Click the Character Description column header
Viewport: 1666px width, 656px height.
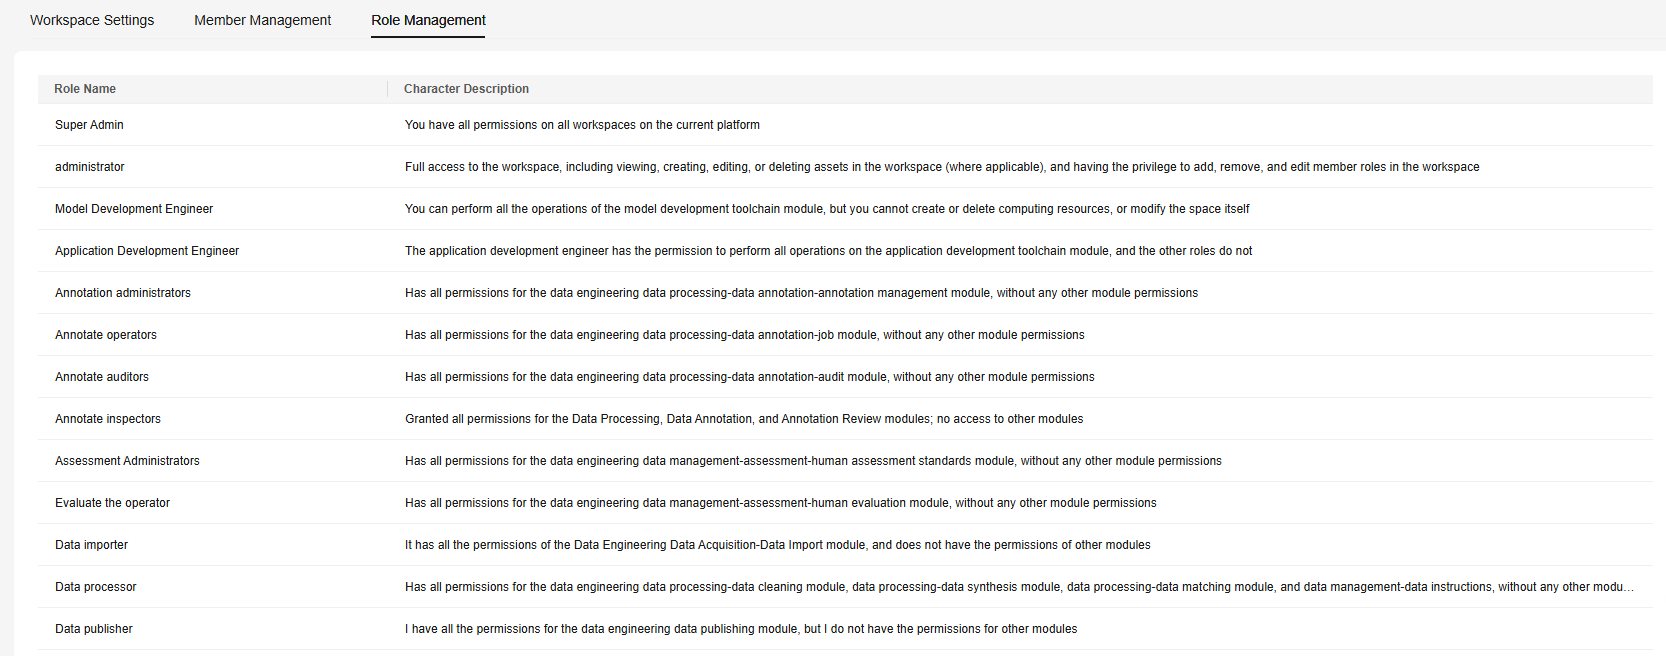pos(466,89)
